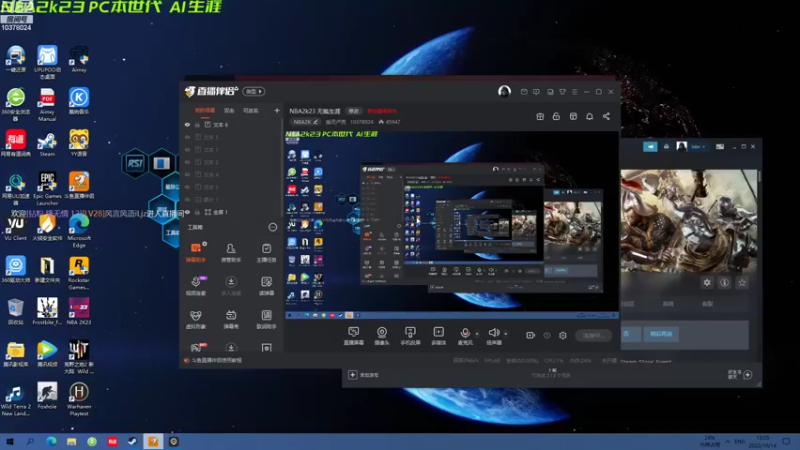Screen dimensions: 800x450
Task: Toggle visibility eye of 全屏 1 layer
Action: pos(187,212)
